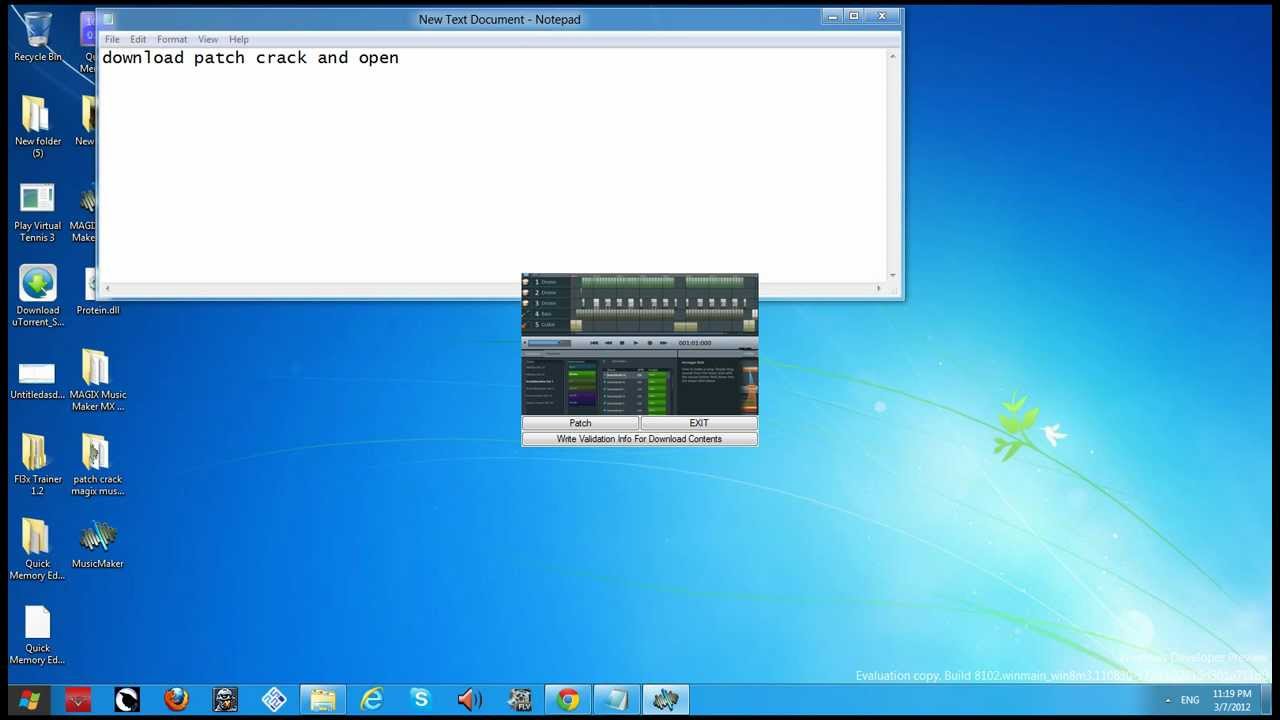Click Write Validation Info For Download Contents

point(639,439)
